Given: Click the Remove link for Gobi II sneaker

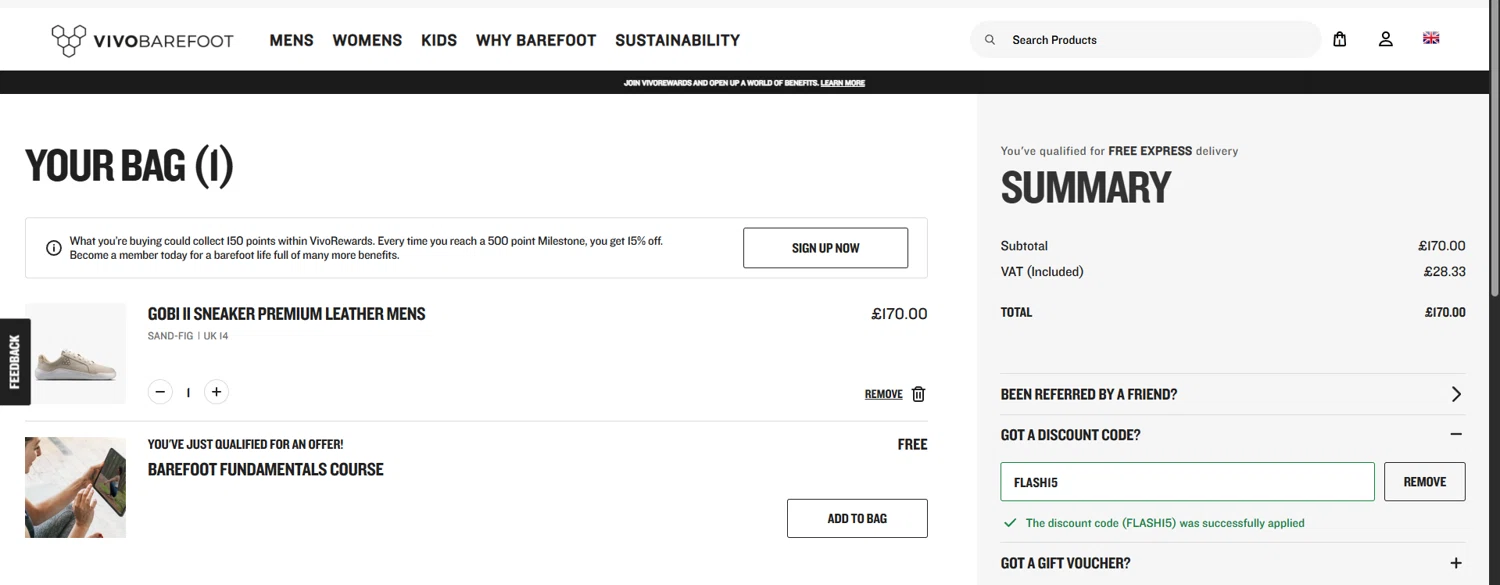Looking at the screenshot, I should 883,394.
